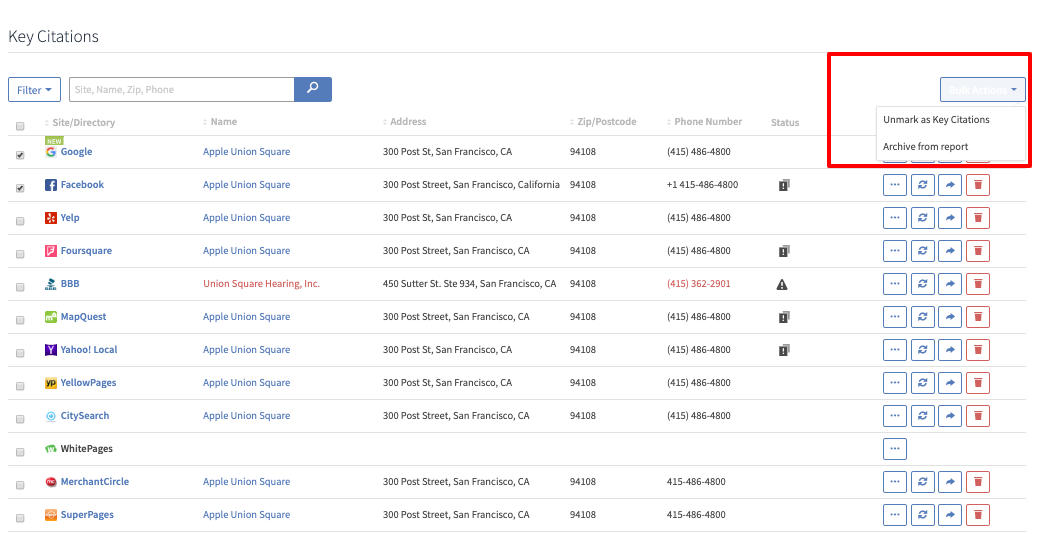The image size is (1040, 534).
Task: Delete the MapQuest citation
Action: 978,317
